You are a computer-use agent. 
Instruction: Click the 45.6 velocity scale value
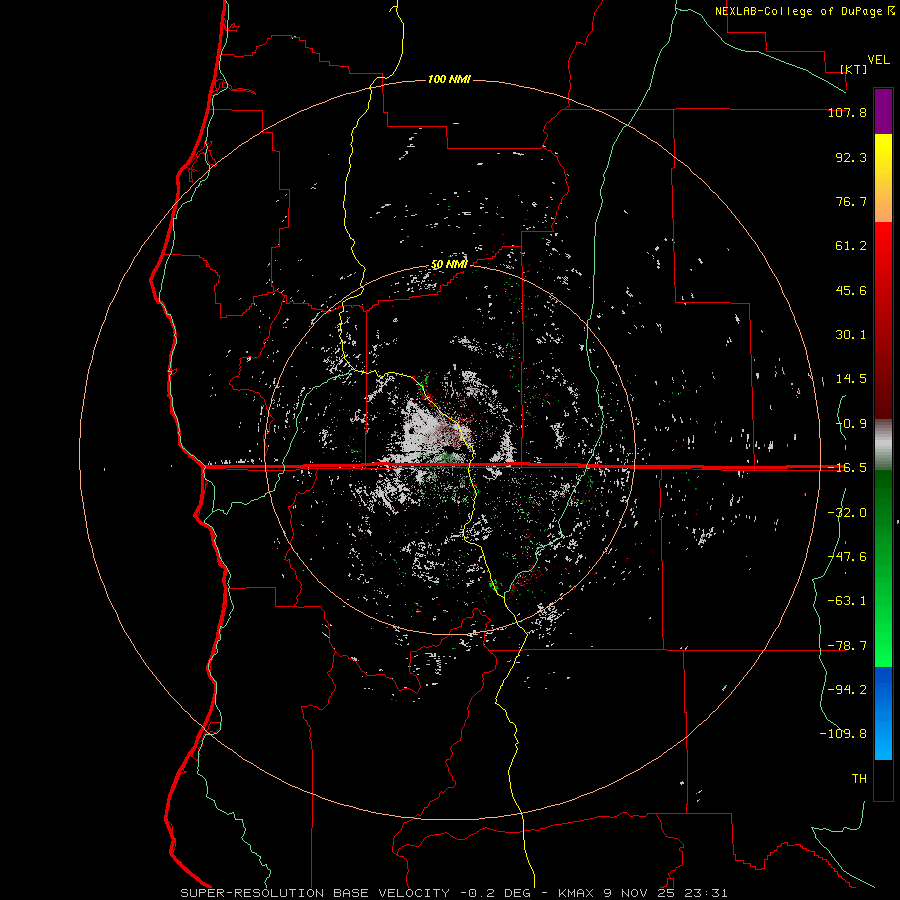tap(851, 290)
